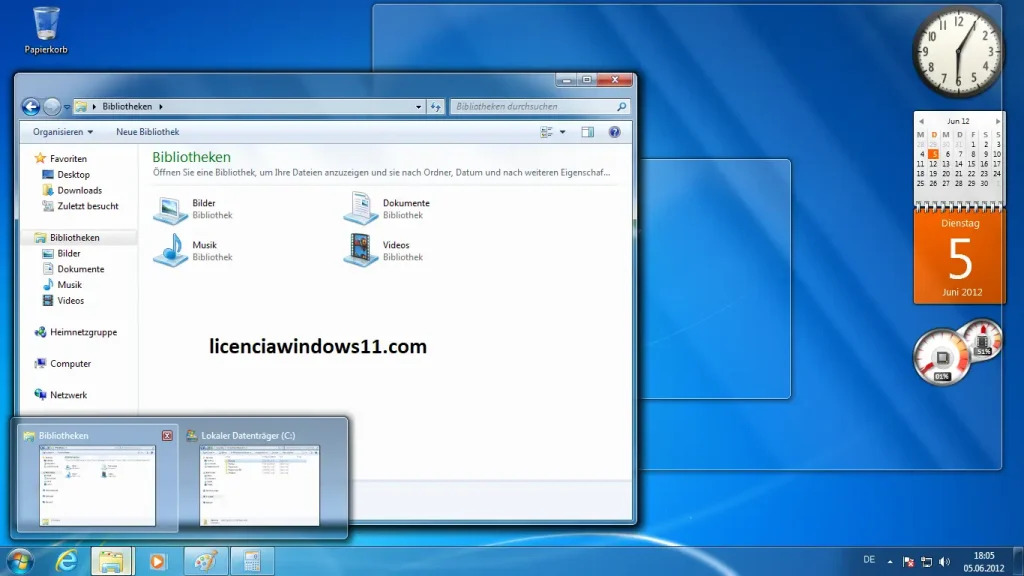Image resolution: width=1024 pixels, height=576 pixels.
Task: Select Dokumente in the navigation tree
Action: pyautogui.click(x=80, y=269)
